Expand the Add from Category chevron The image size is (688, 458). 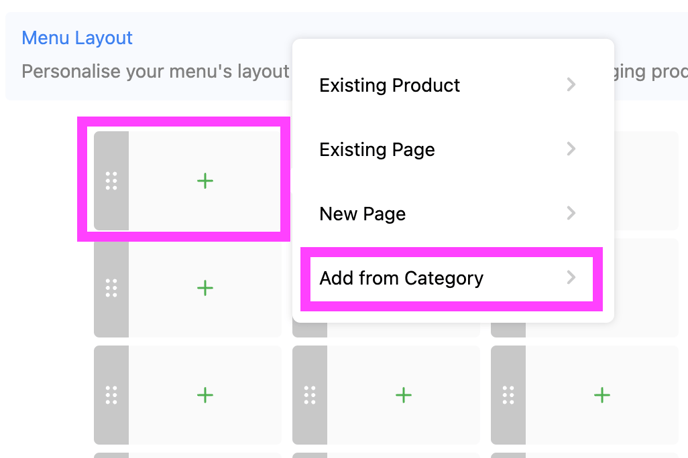pyautogui.click(x=571, y=277)
